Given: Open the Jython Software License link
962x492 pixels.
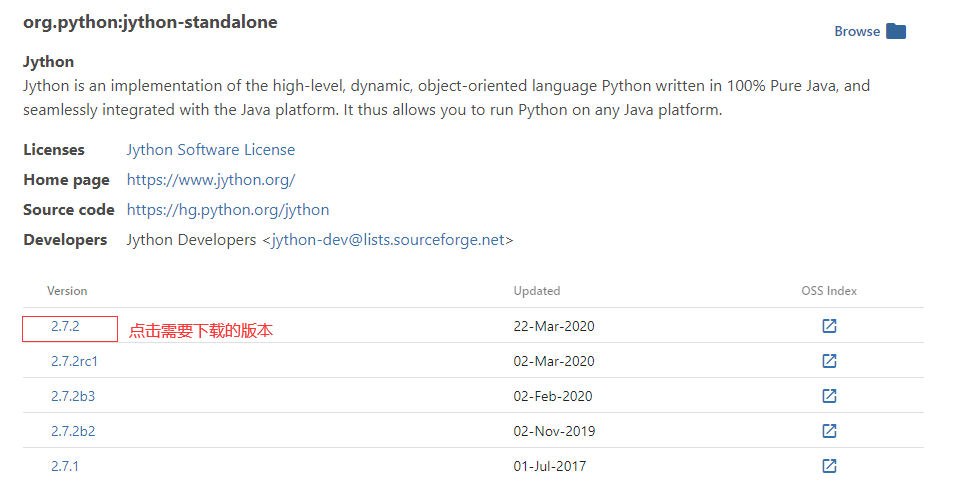Looking at the screenshot, I should [210, 150].
